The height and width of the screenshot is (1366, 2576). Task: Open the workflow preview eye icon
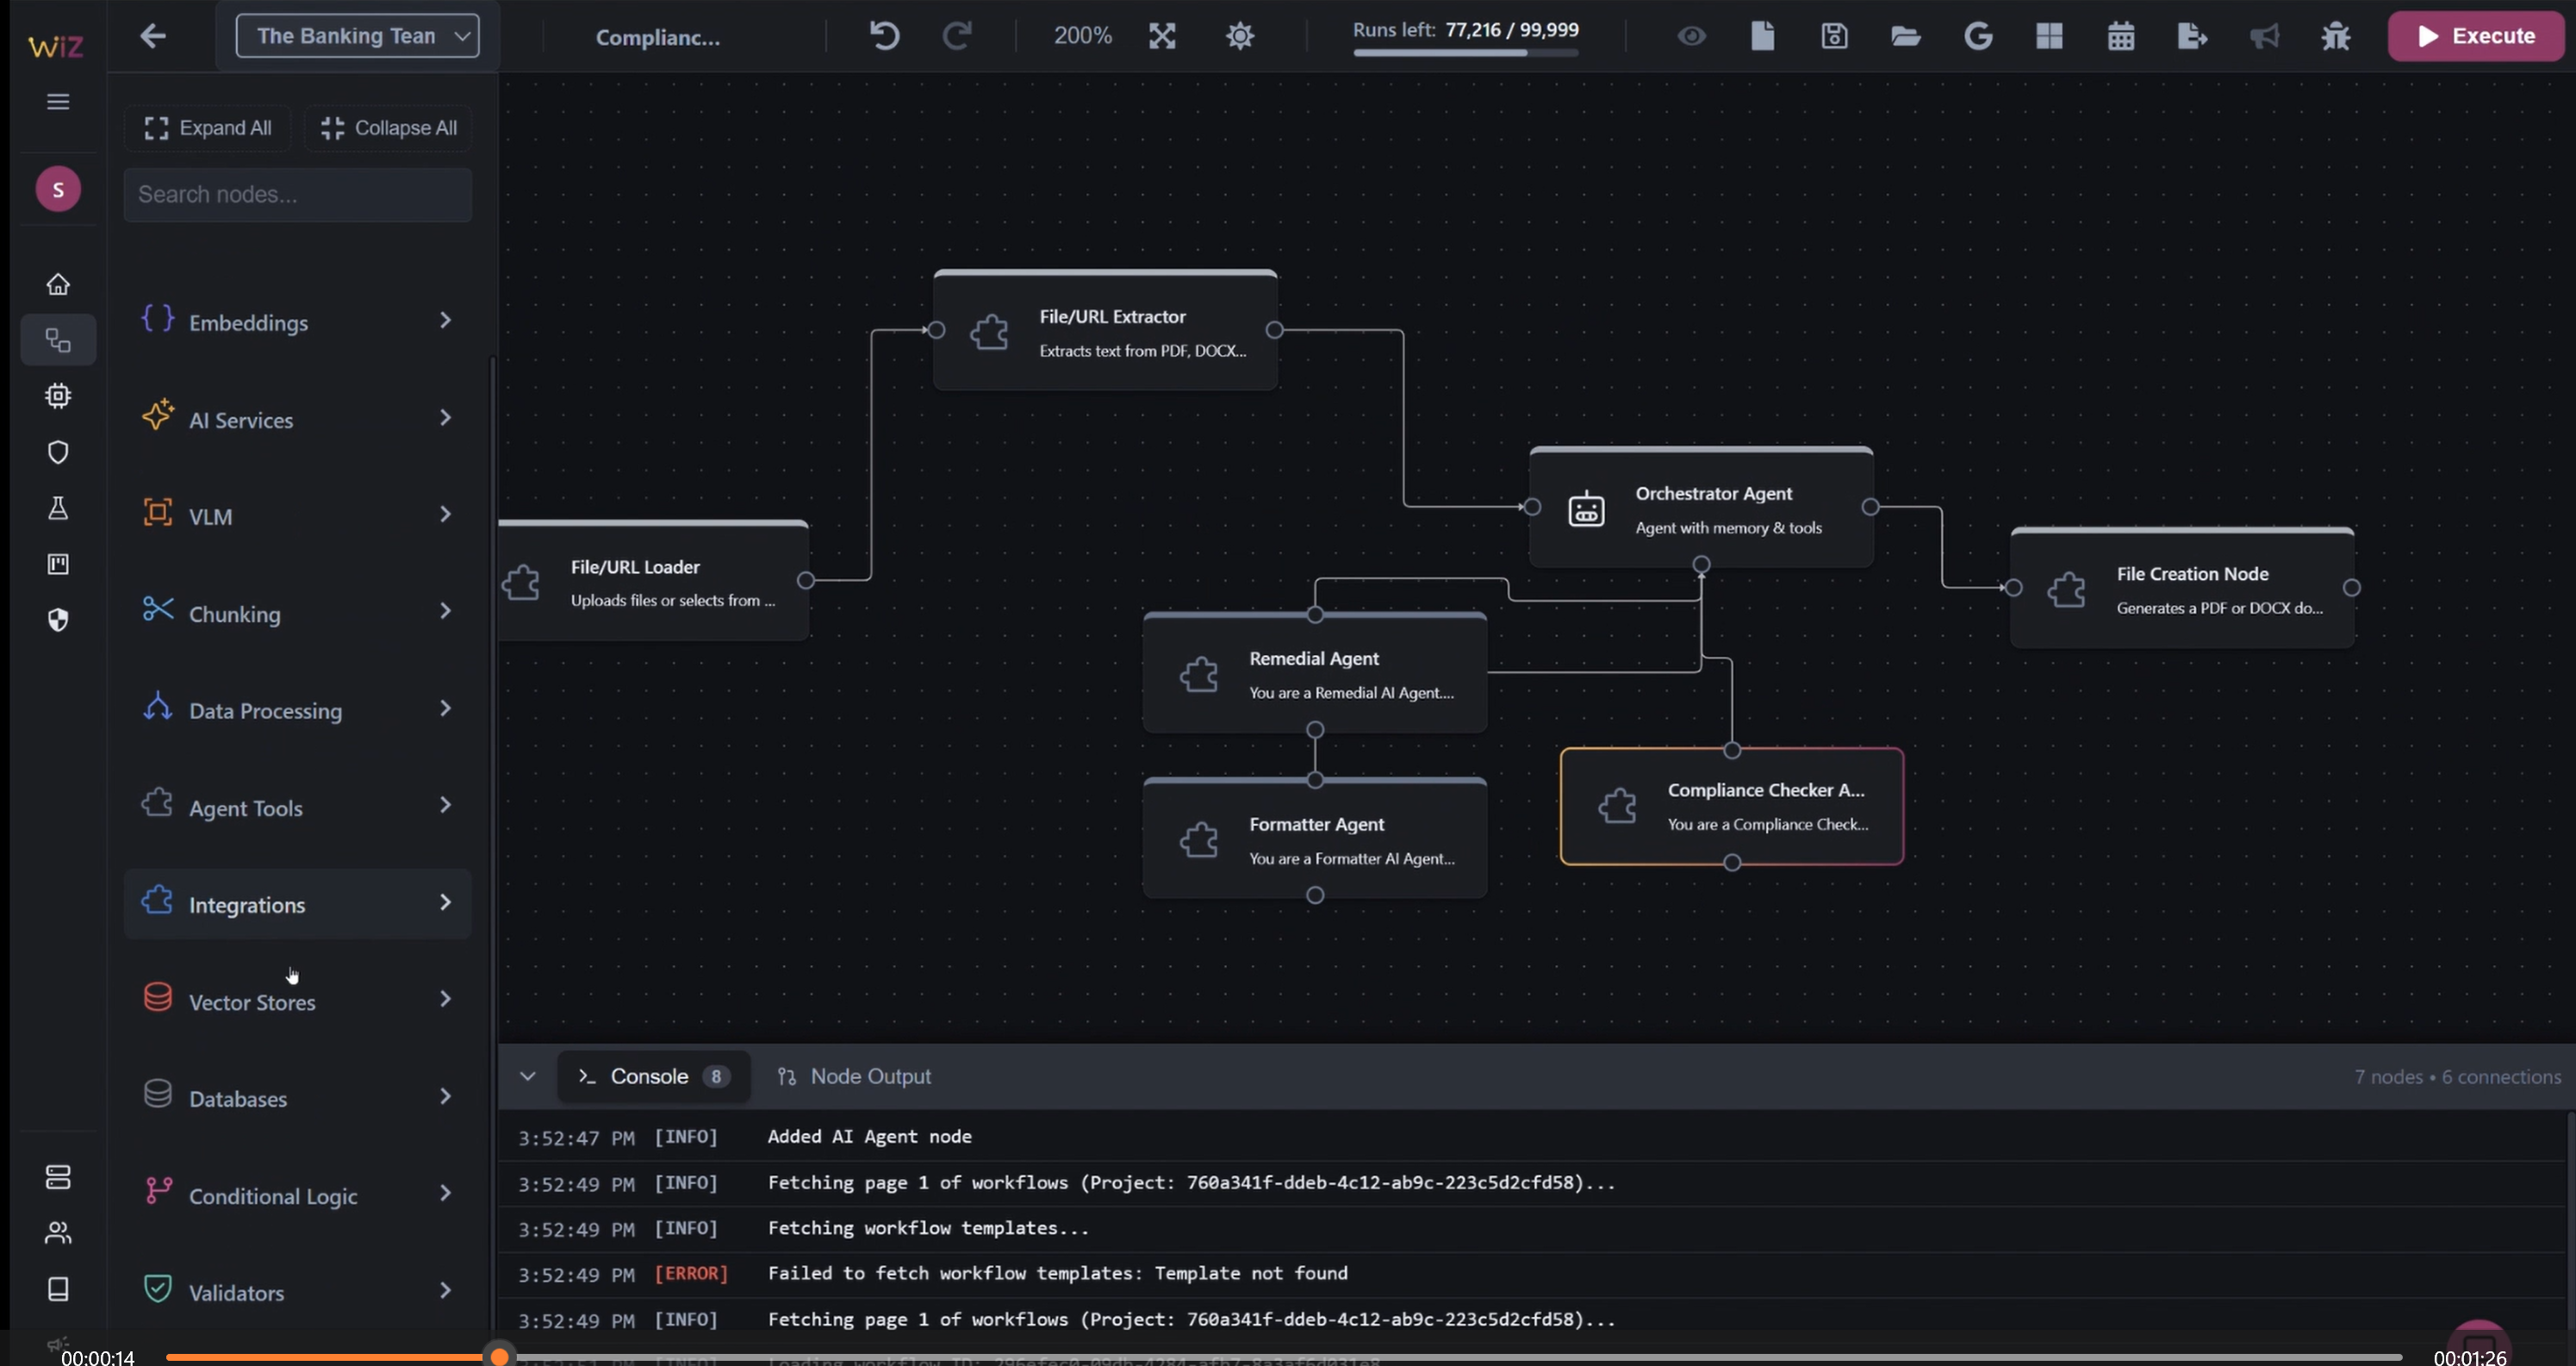tap(1691, 36)
